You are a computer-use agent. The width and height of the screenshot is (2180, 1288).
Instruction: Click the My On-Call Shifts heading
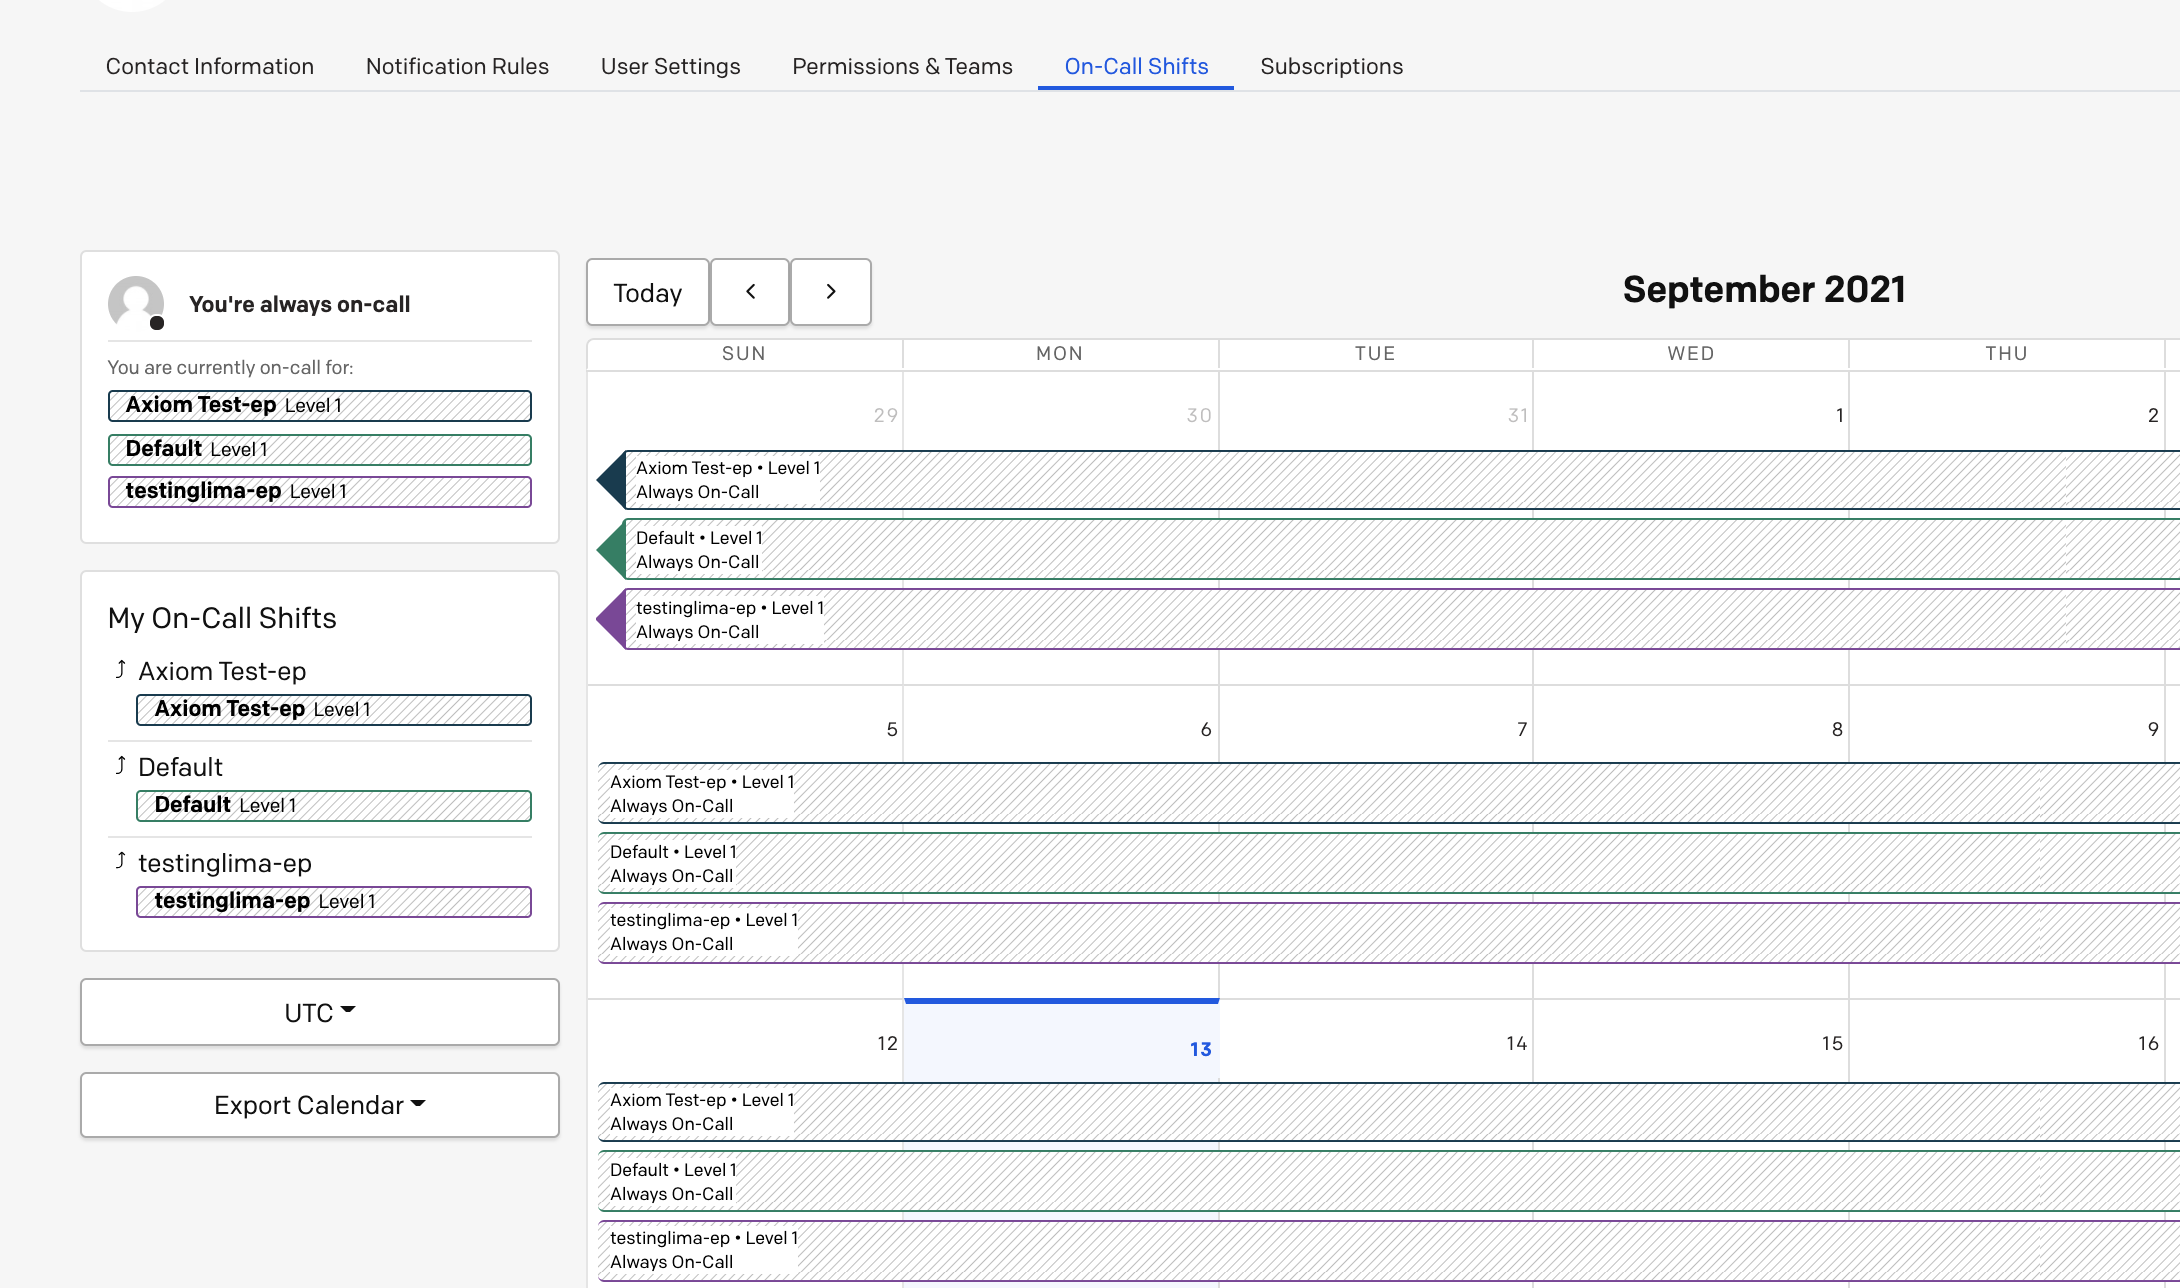tap(222, 618)
